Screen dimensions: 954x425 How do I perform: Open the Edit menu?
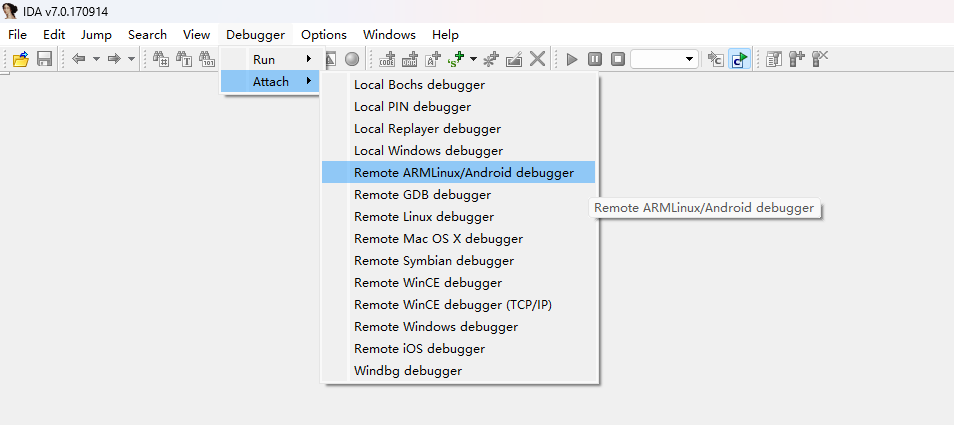tap(54, 35)
